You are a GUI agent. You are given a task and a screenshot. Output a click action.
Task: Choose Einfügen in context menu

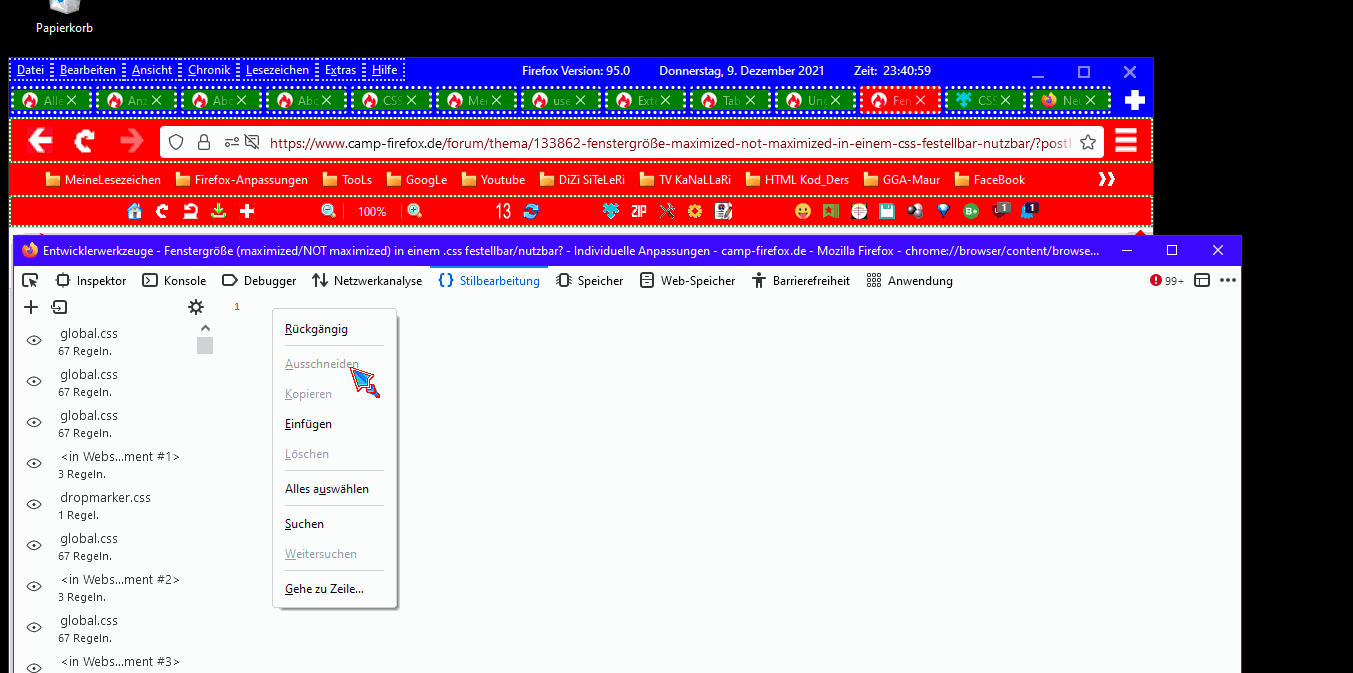pyautogui.click(x=335, y=424)
